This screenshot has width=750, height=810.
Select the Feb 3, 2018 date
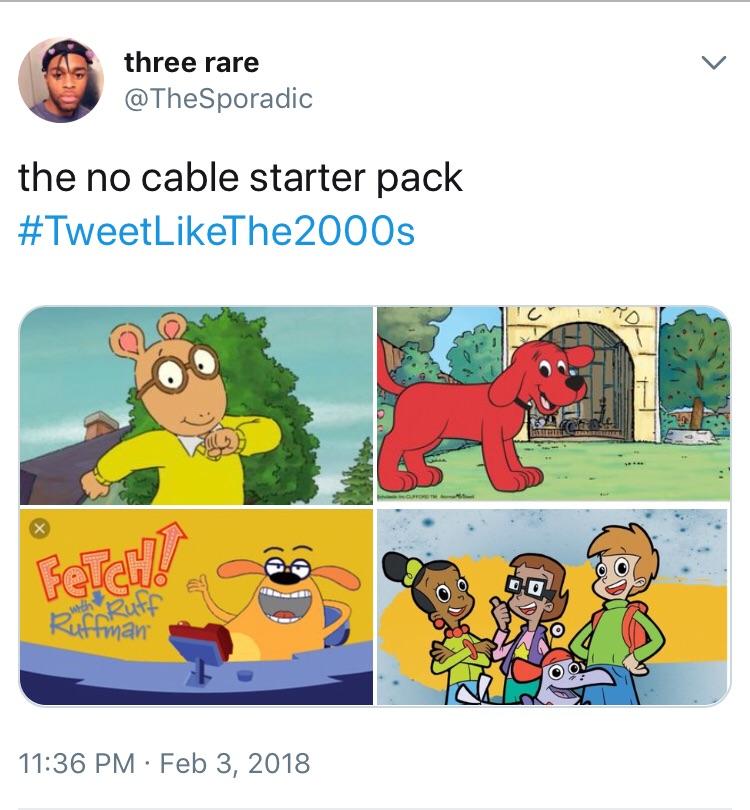[x=235, y=764]
